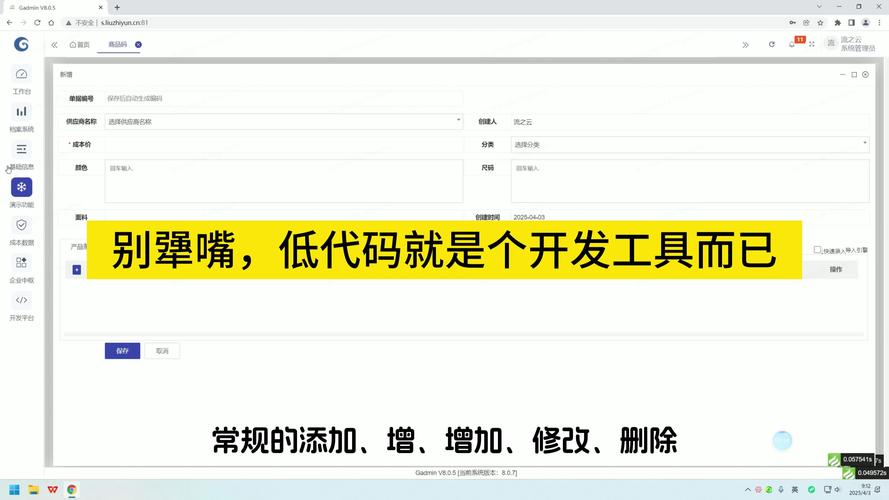Viewport: 889px width, 500px height.
Task: Click the 操作 column header
Action: coord(836,269)
